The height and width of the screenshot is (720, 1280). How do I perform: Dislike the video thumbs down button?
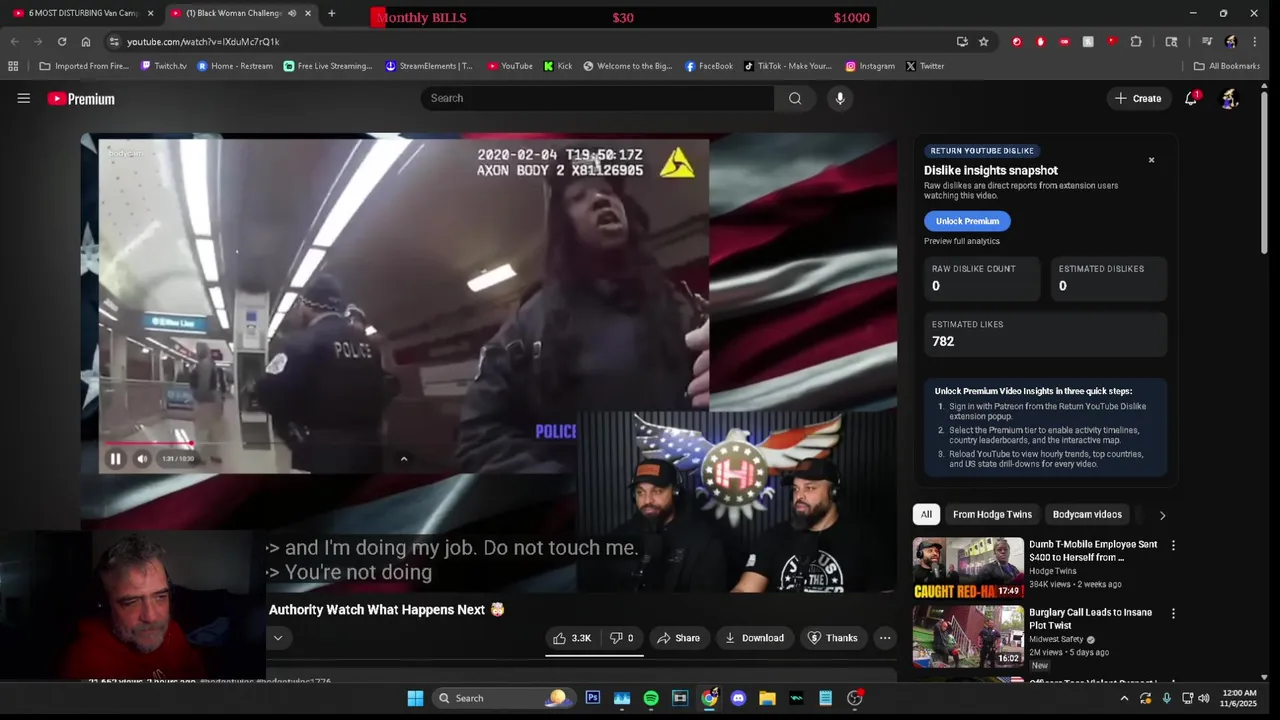(x=621, y=638)
